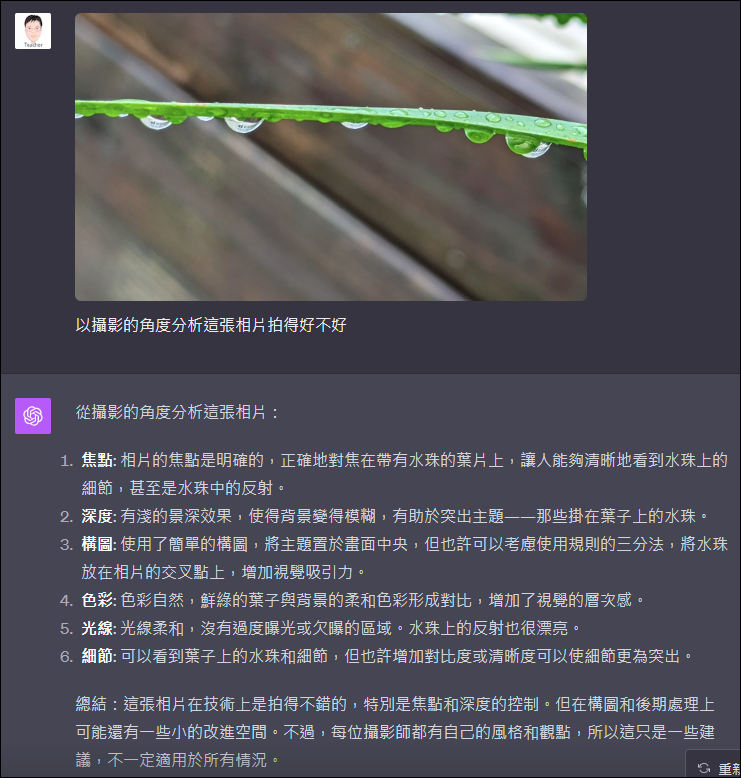Viewport: 741px width, 778px height.
Task: Click the reply intro line 從攝影的角度分析這張相片：
Action: (178, 412)
